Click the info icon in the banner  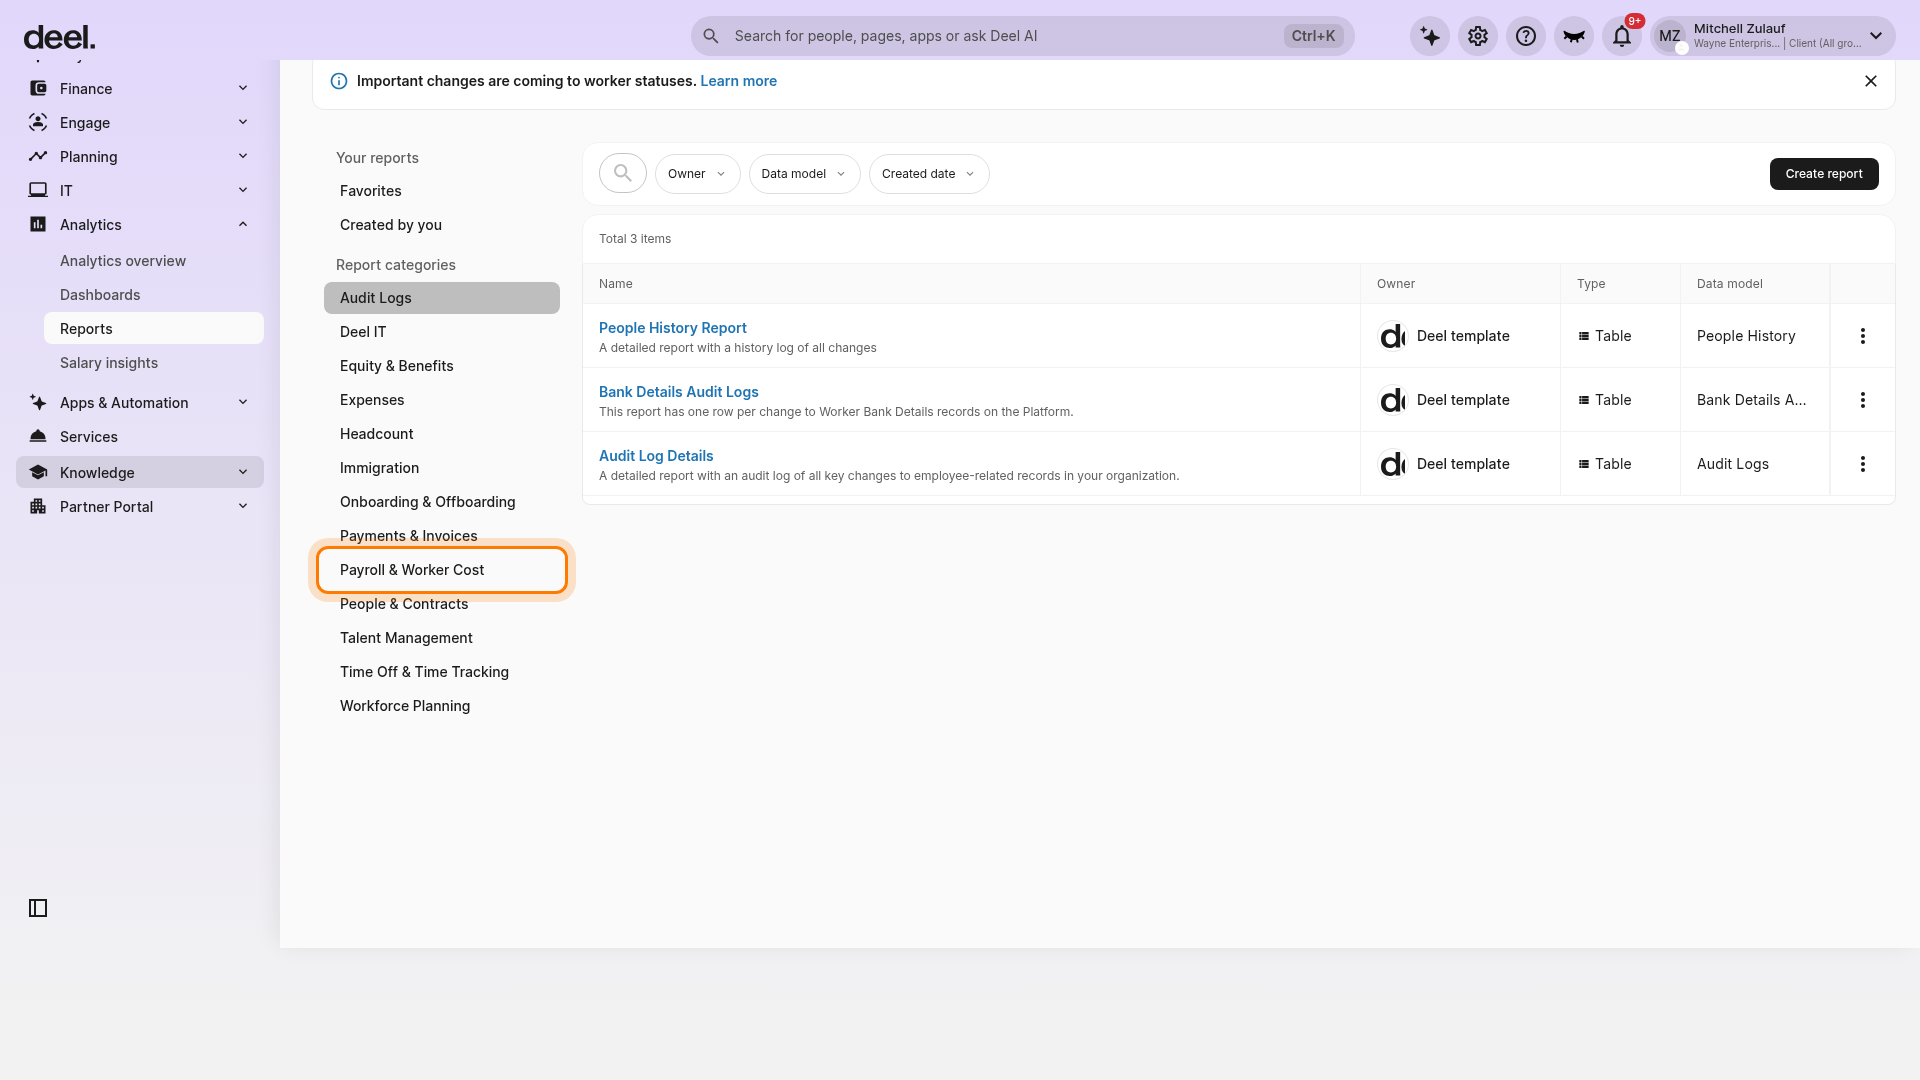click(x=339, y=81)
